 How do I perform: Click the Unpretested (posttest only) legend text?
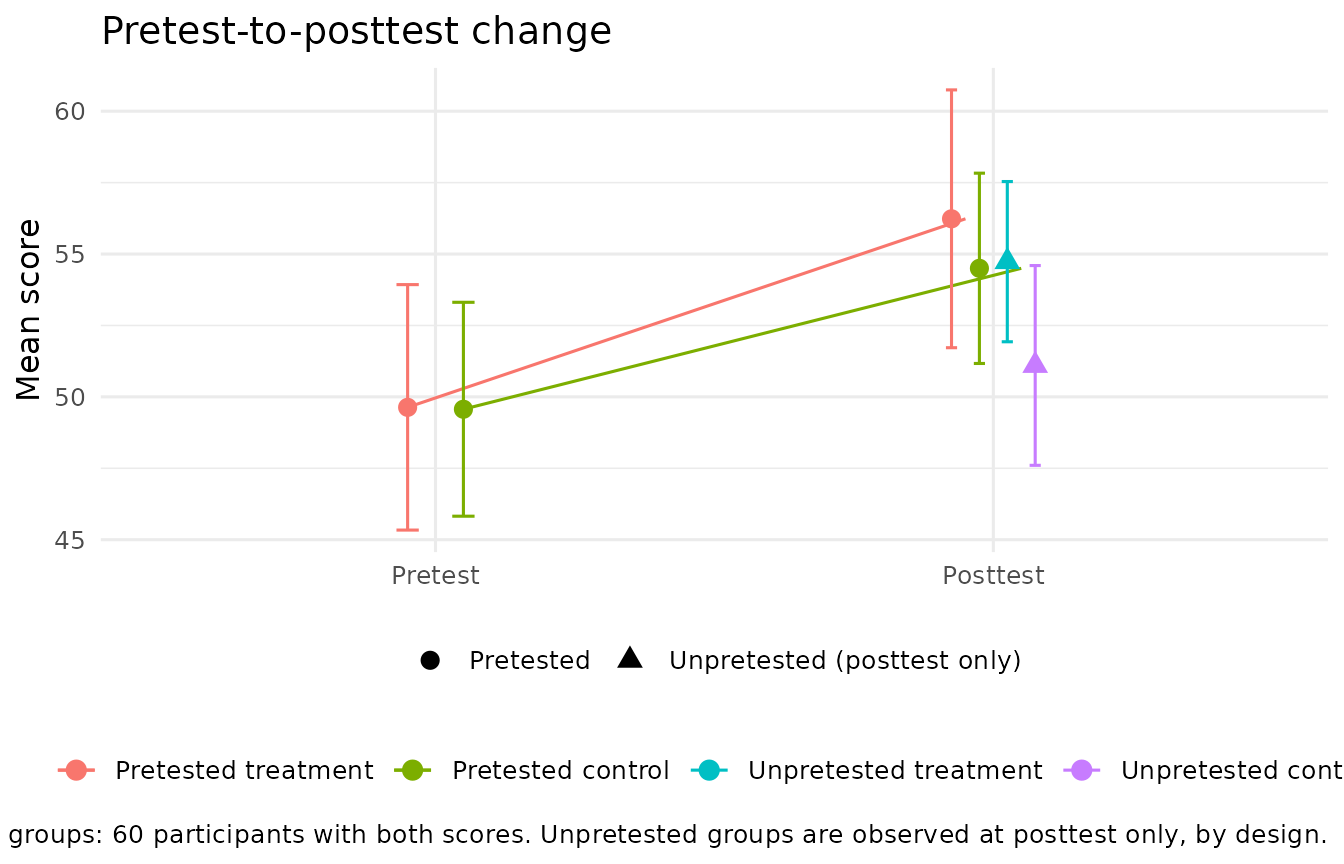click(x=845, y=661)
